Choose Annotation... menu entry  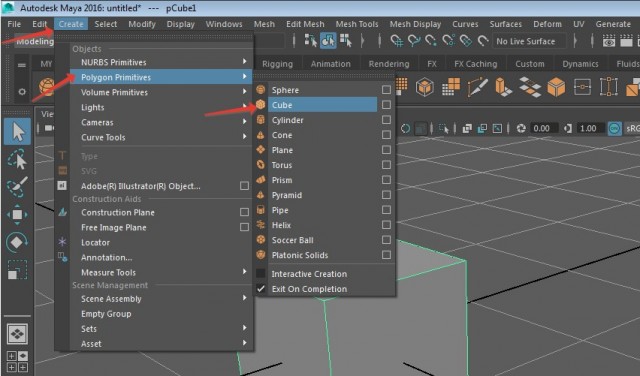tap(107, 257)
